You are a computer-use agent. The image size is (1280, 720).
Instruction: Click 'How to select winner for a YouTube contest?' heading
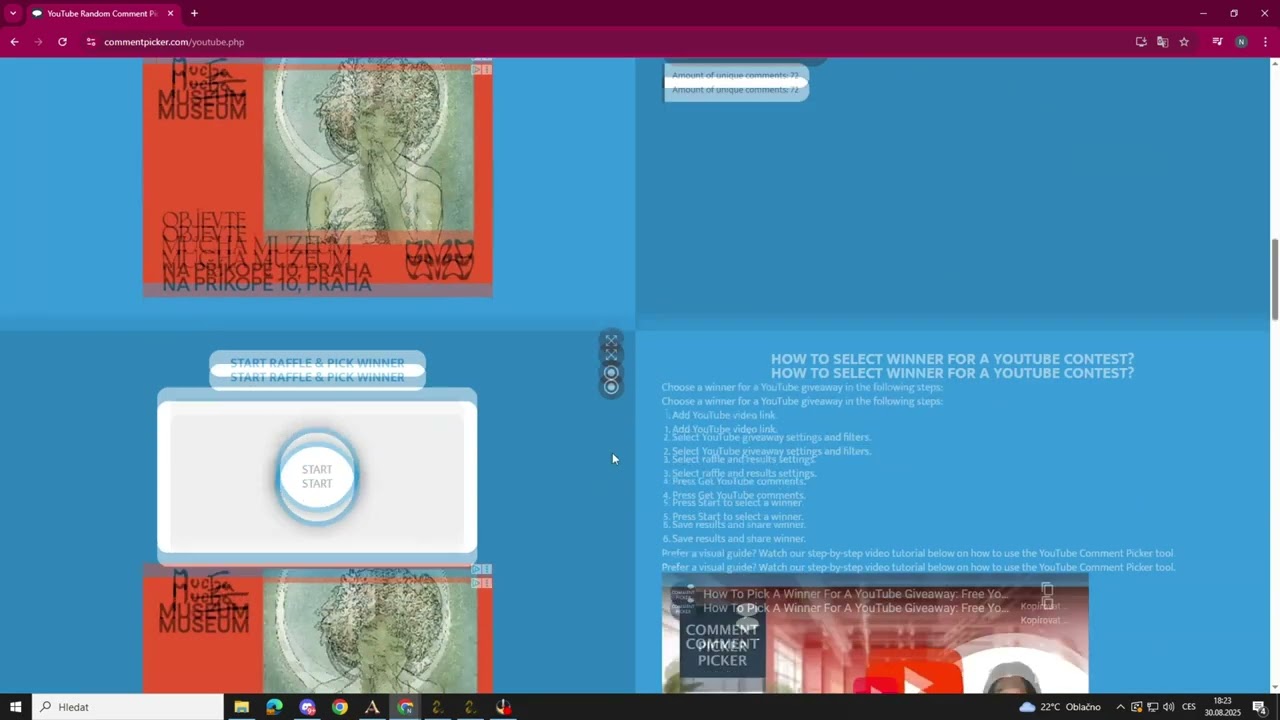[x=952, y=366]
